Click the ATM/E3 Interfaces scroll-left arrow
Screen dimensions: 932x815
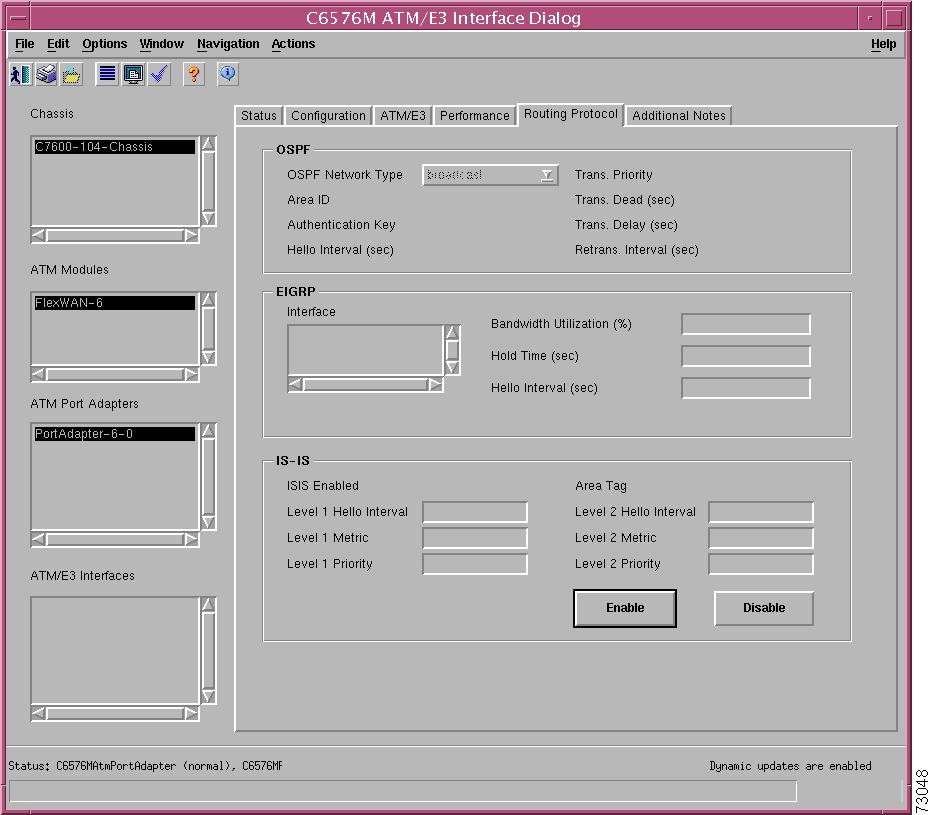coord(39,713)
